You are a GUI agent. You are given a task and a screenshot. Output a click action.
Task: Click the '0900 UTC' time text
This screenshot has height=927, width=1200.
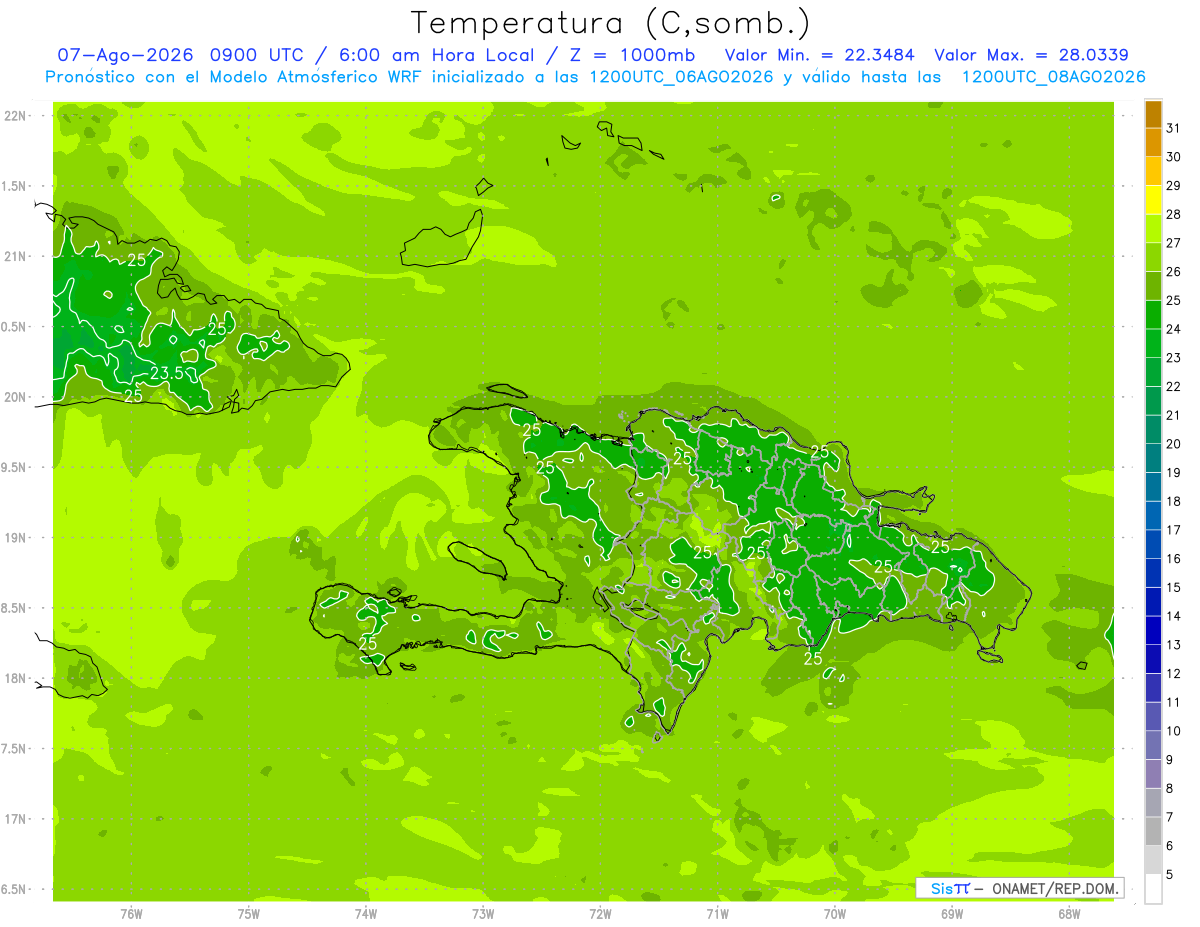[x=259, y=55]
